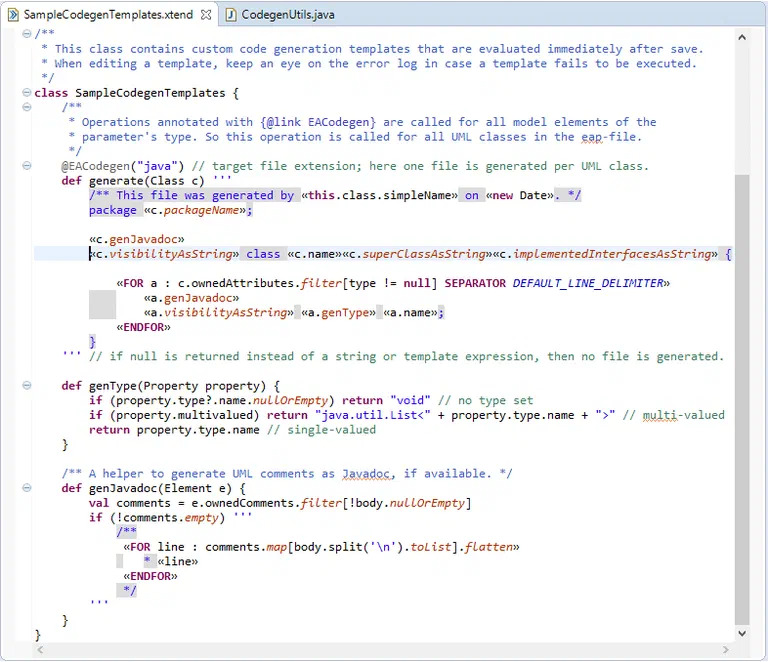This screenshot has height=662, width=768.
Task: Click the vertical scrollbar down arrow
Action: (x=742, y=633)
